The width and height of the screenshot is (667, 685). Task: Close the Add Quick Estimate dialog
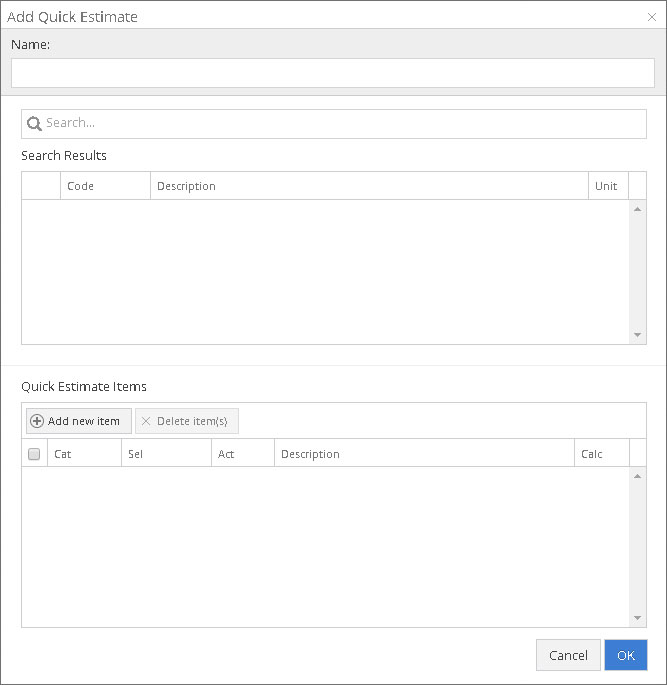[652, 17]
